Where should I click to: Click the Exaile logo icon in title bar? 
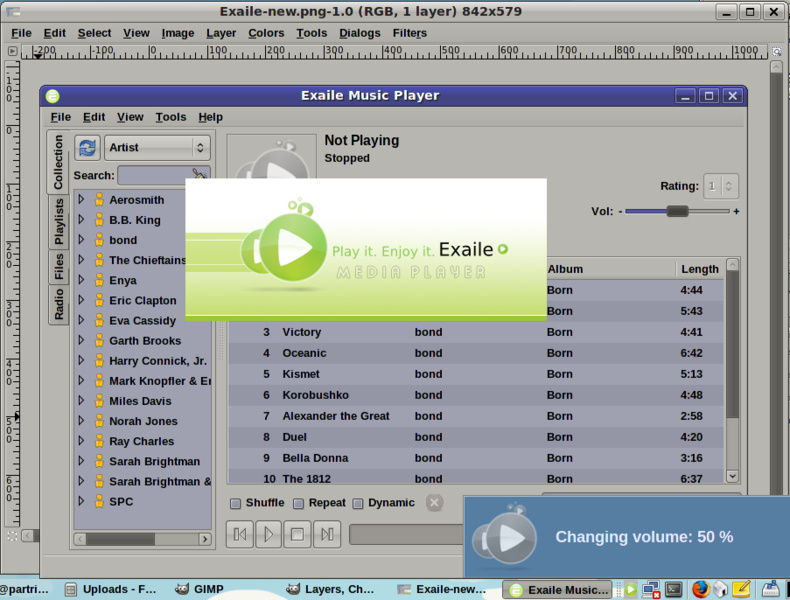click(52, 96)
